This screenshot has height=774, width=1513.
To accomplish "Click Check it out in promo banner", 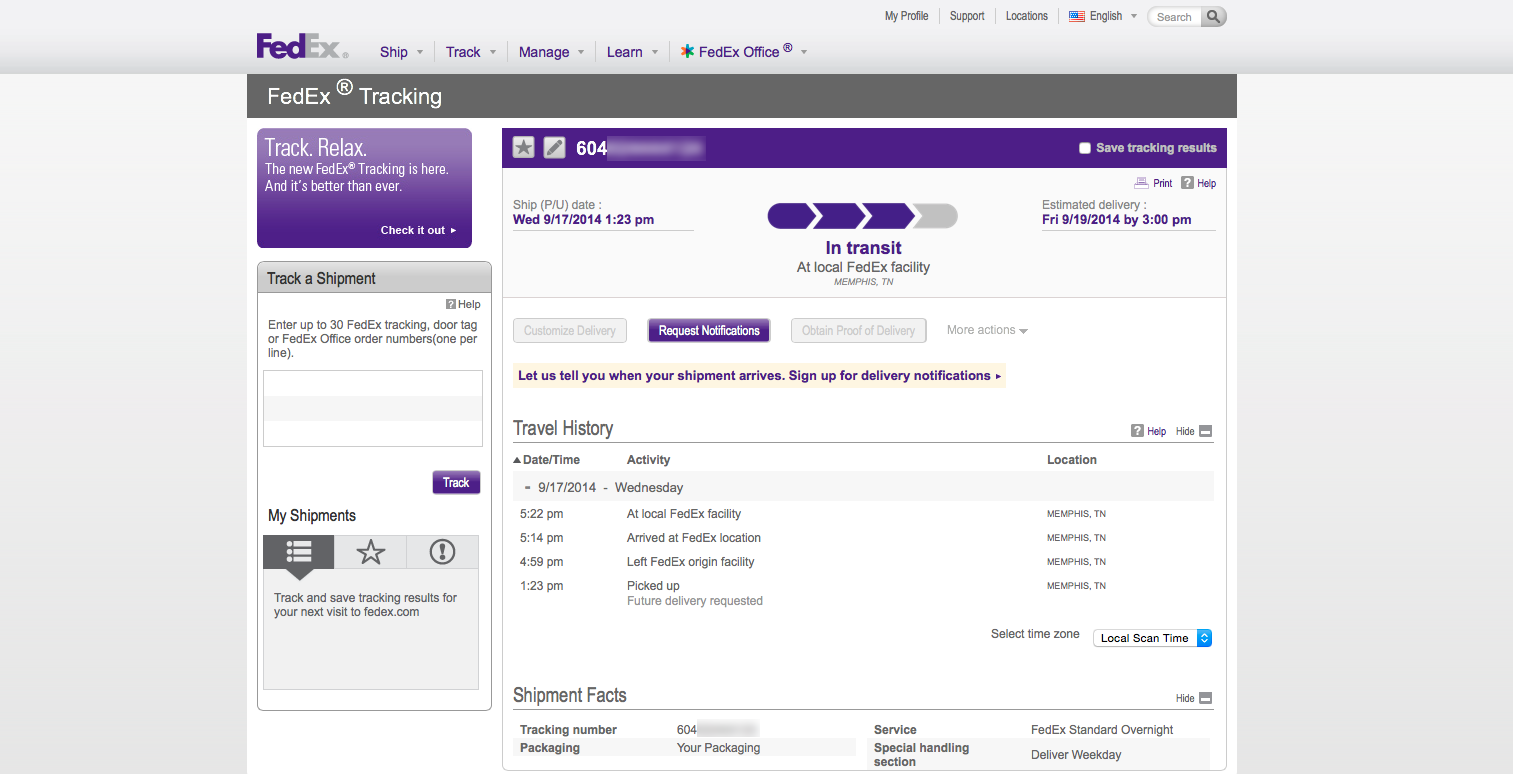I will 418,230.
